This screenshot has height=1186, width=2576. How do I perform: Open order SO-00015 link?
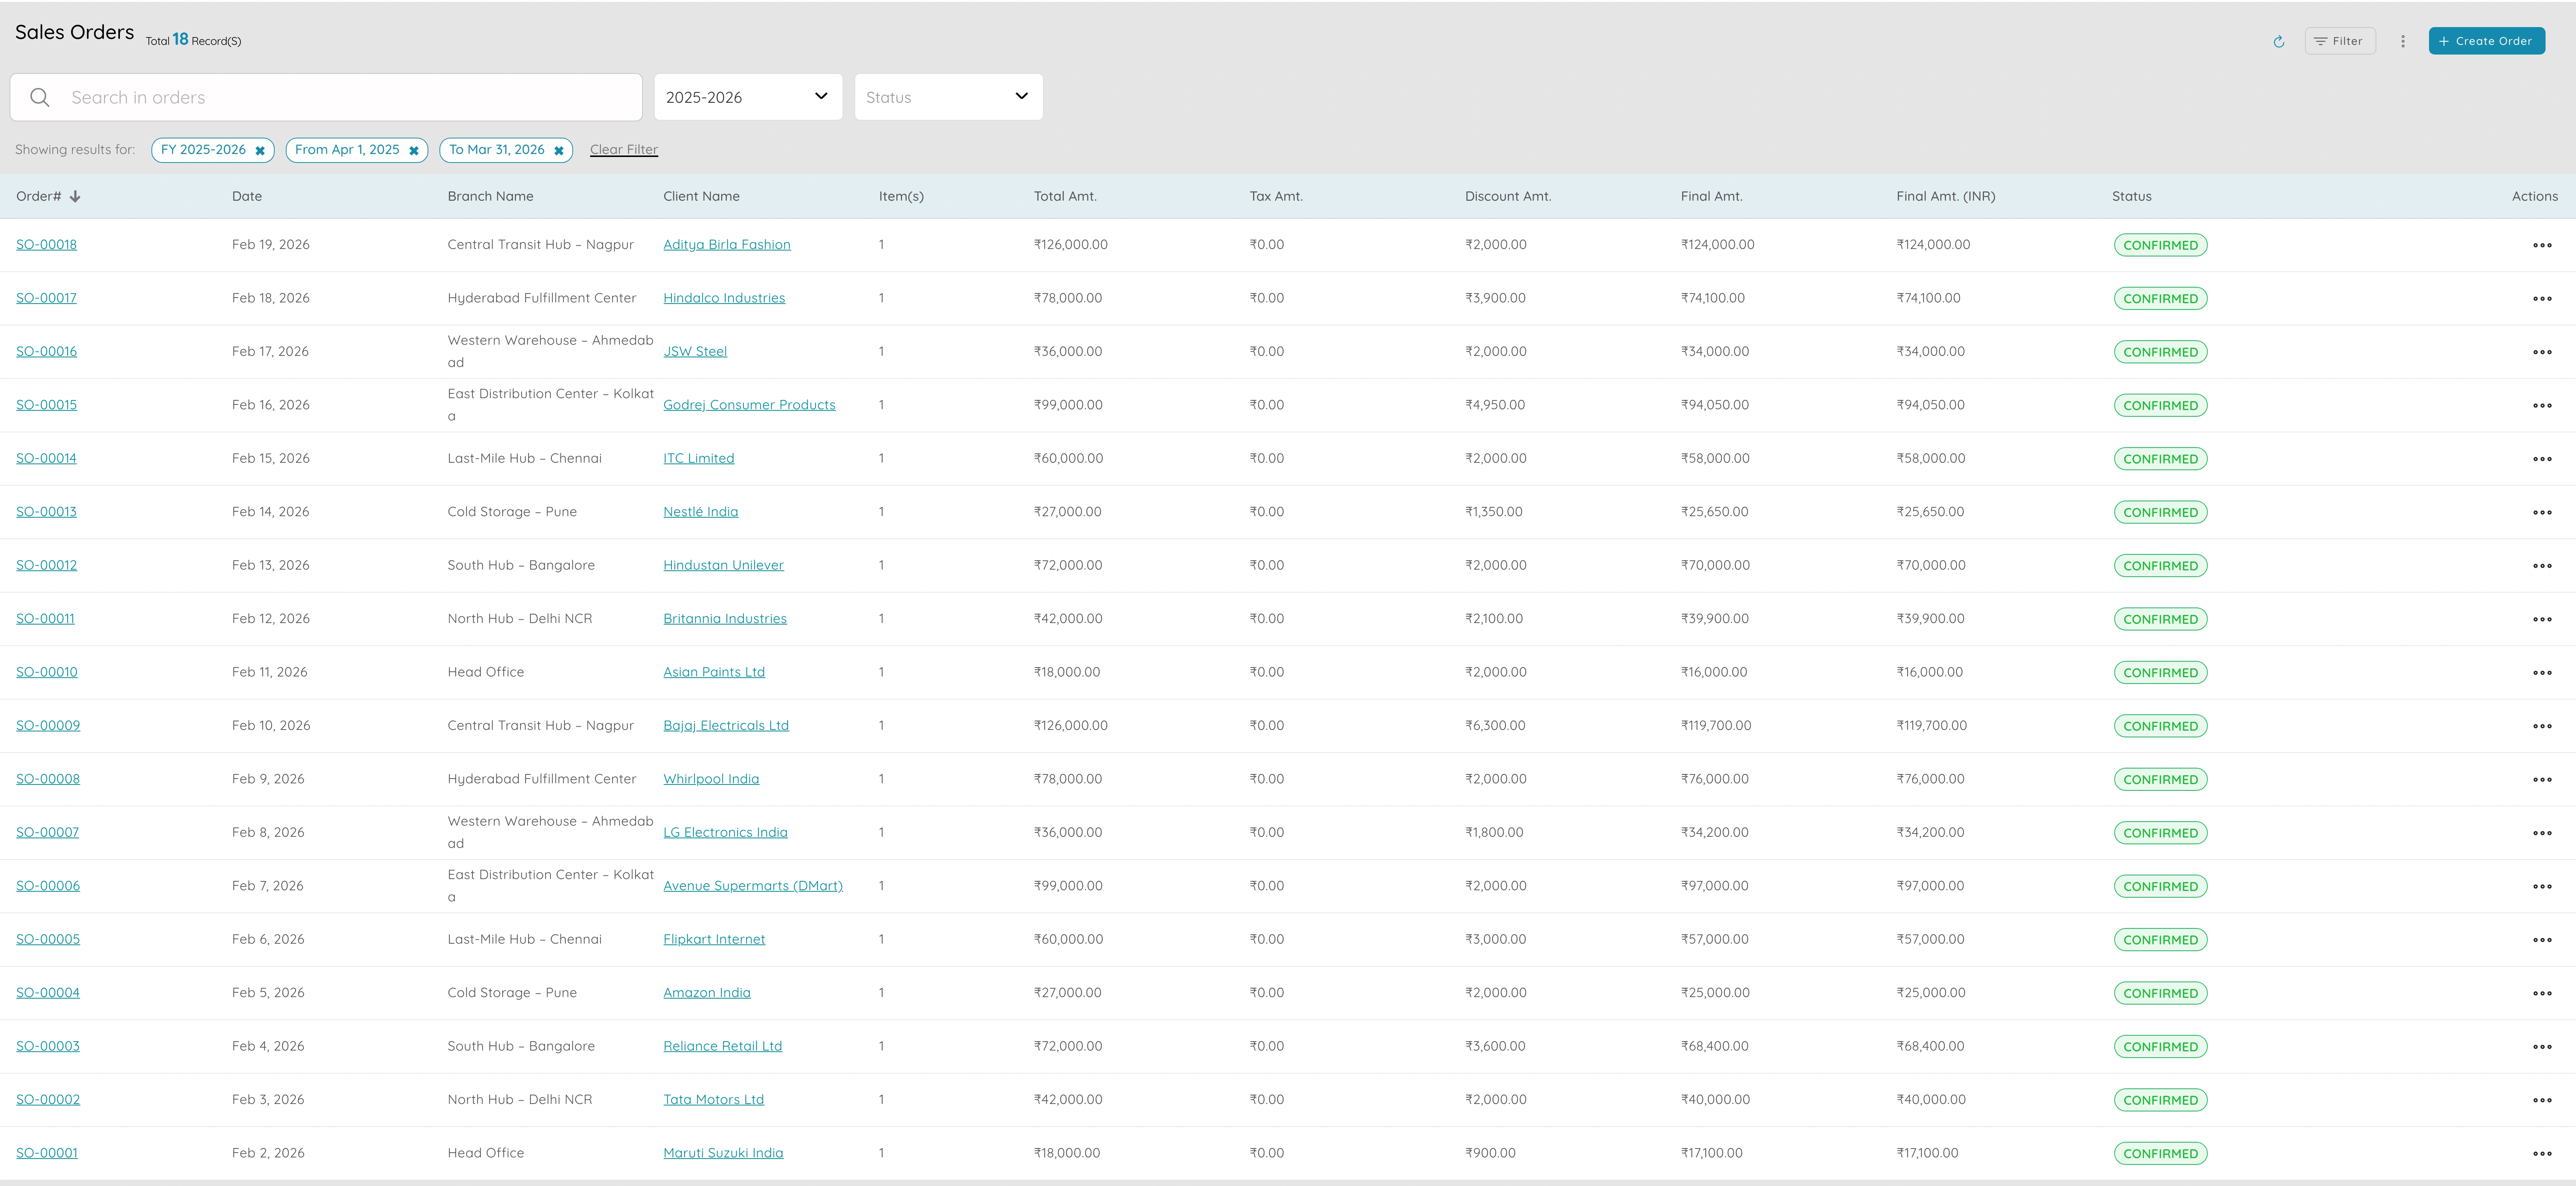pyautogui.click(x=46, y=405)
